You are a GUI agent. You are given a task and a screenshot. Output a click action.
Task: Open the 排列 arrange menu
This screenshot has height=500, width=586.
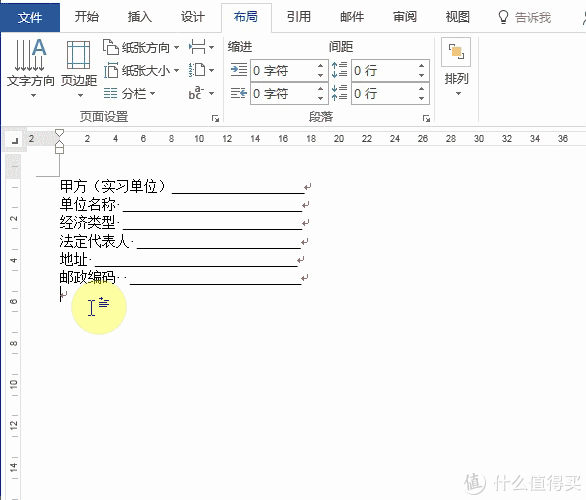coord(456,67)
